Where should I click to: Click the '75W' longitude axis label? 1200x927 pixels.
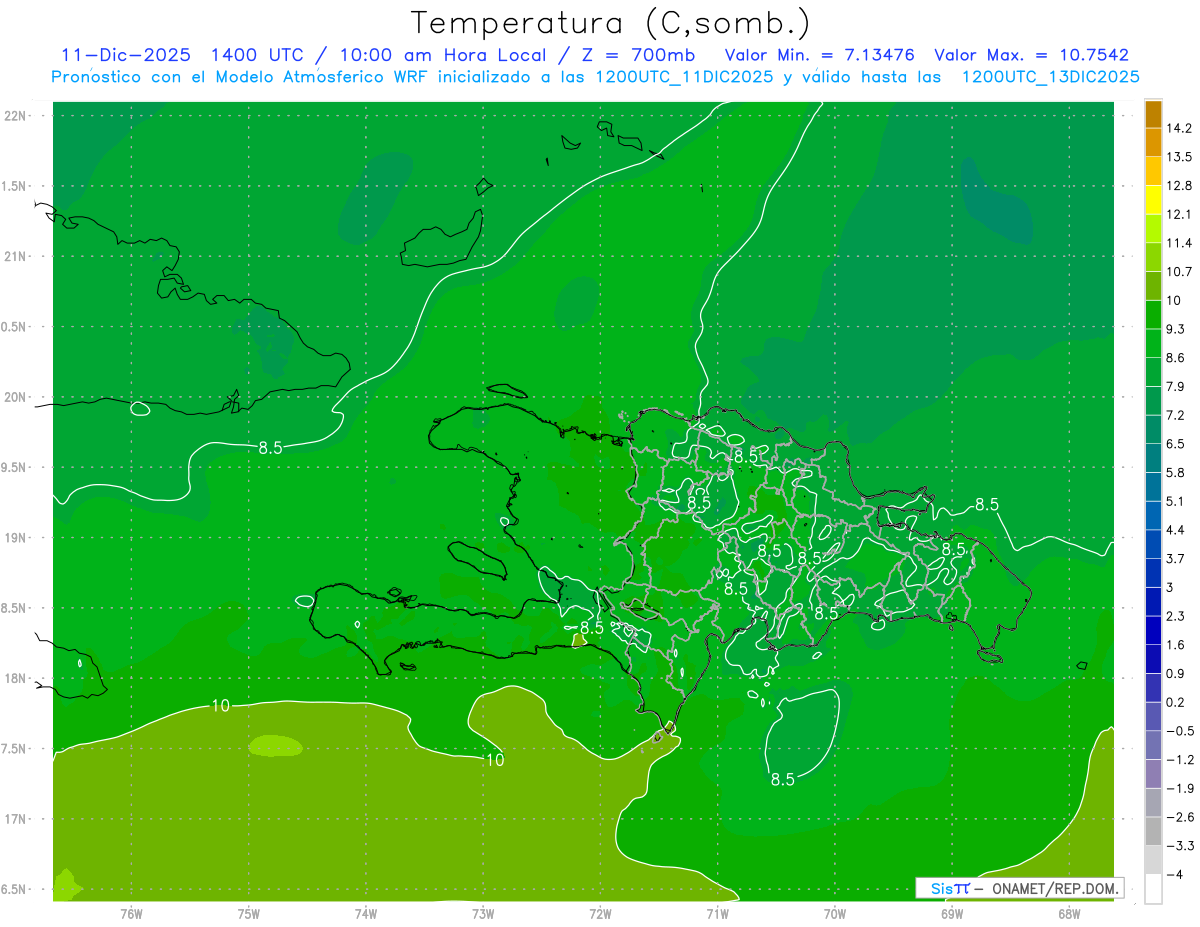pyautogui.click(x=249, y=913)
